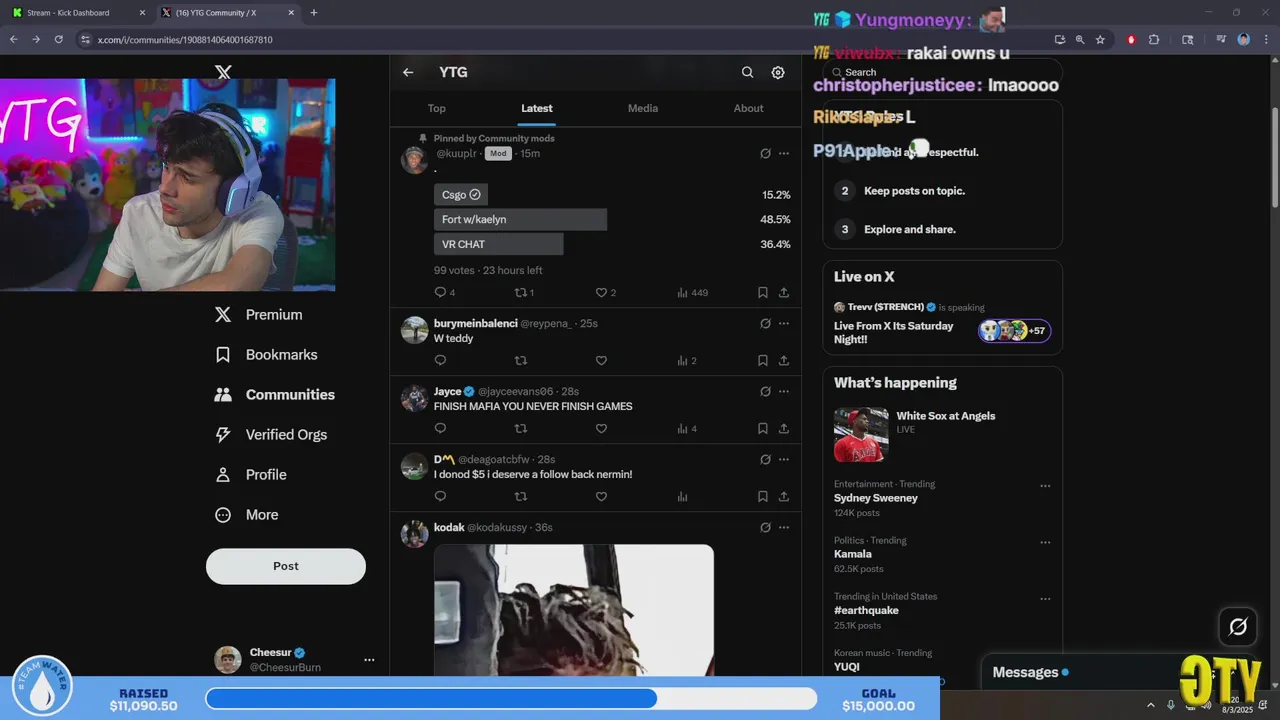Select Csgo poll option
Viewport: 1280px width, 720px height.
click(461, 194)
